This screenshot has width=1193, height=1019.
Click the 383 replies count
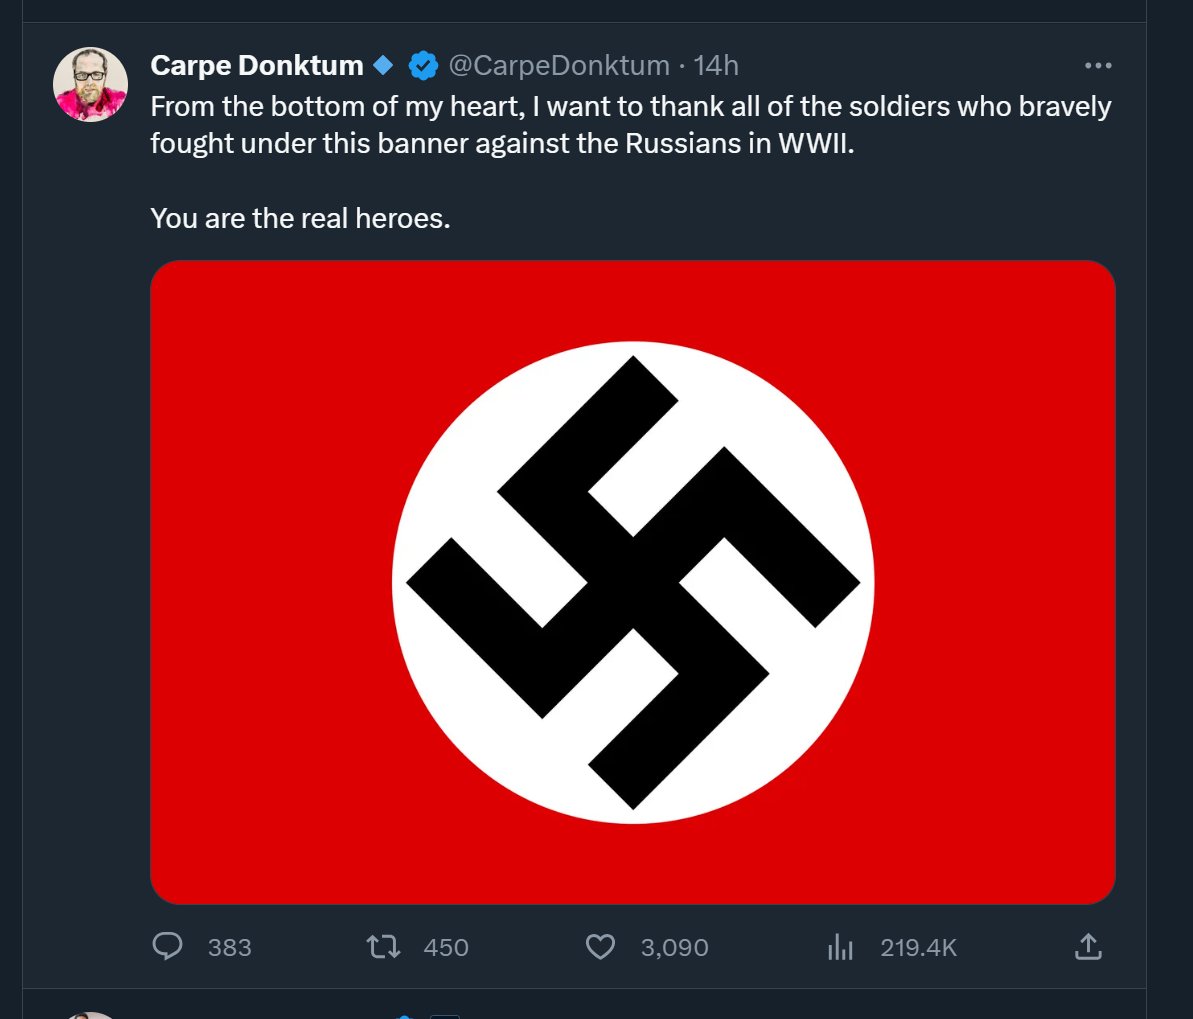tap(229, 947)
